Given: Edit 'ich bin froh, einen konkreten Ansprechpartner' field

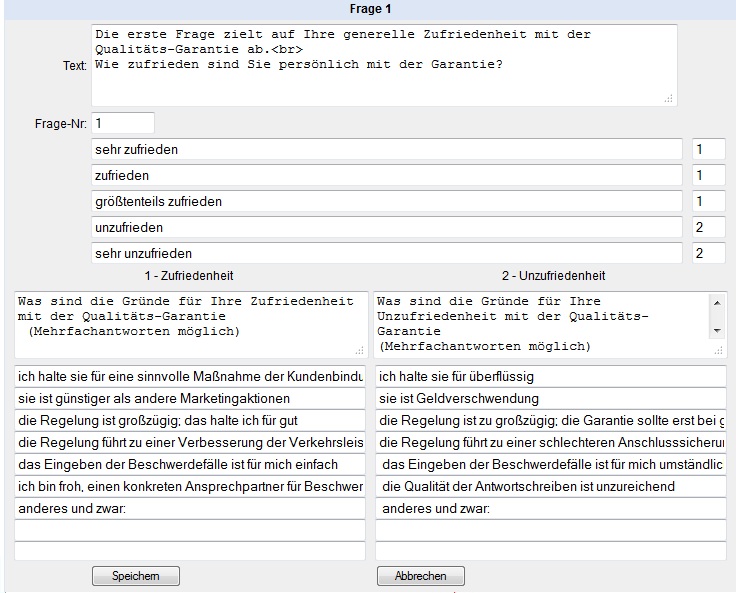Looking at the screenshot, I should pos(190,487).
